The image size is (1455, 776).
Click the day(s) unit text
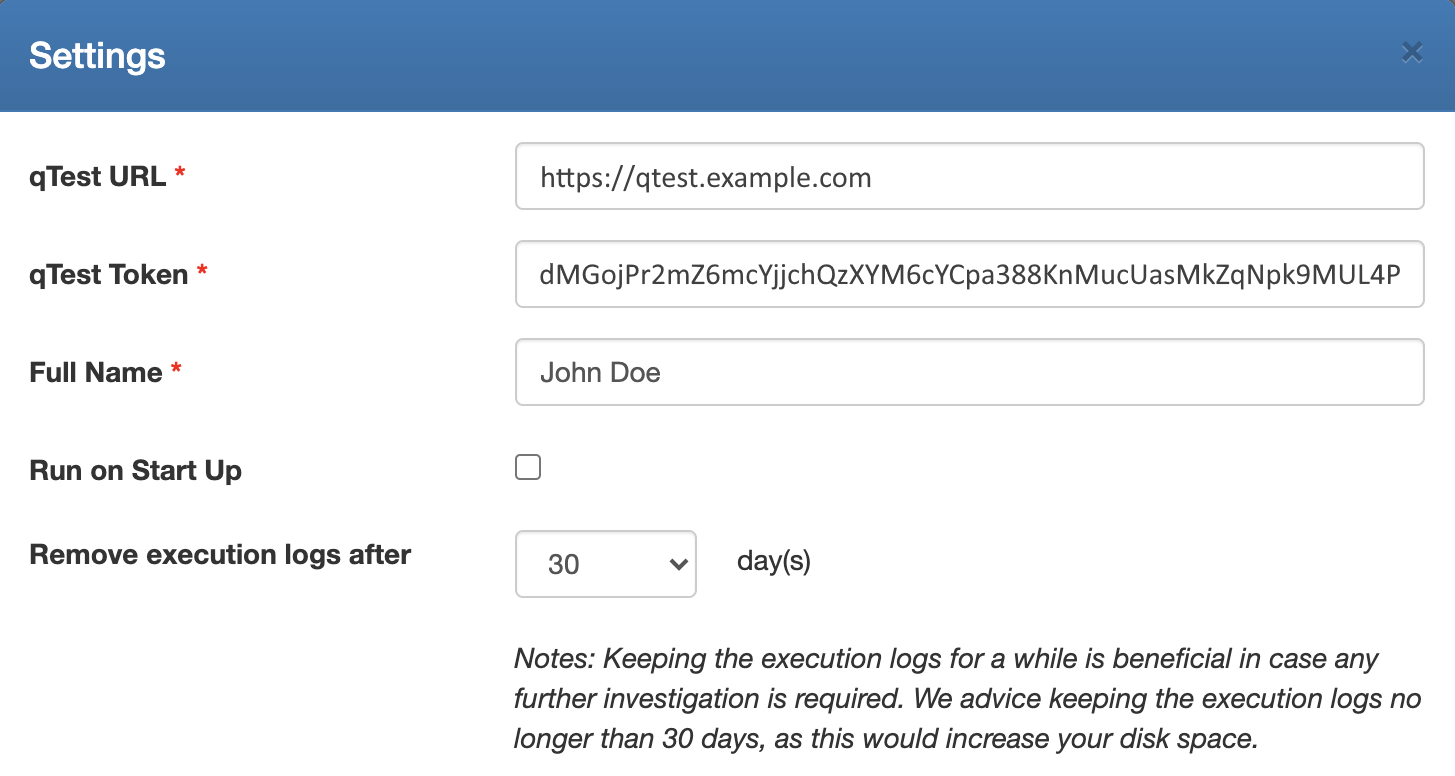773,562
